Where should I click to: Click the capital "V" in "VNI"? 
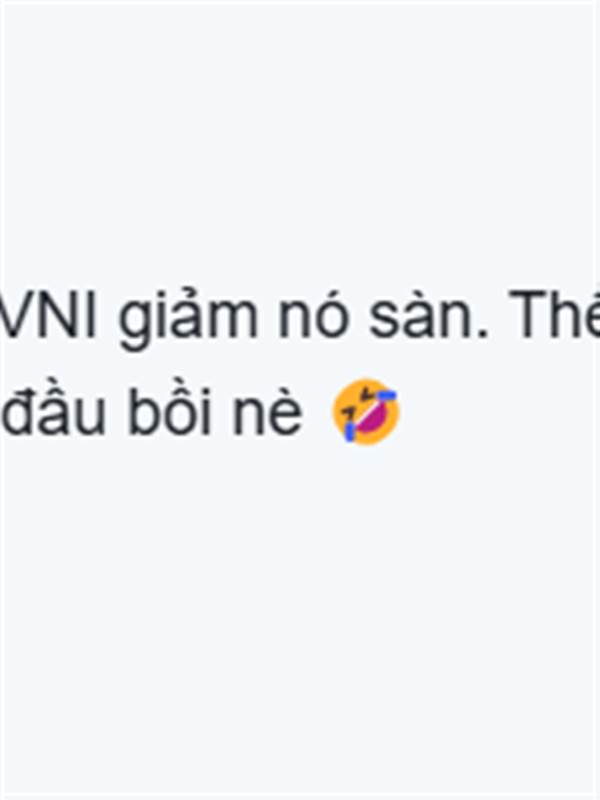click(13, 314)
